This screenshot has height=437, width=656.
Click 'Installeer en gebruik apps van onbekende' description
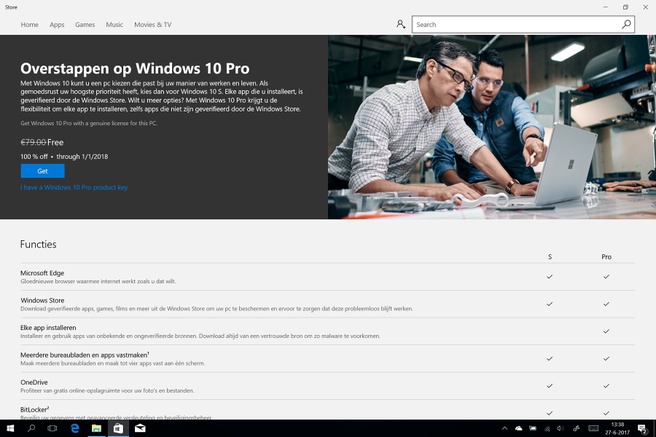click(x=200, y=336)
